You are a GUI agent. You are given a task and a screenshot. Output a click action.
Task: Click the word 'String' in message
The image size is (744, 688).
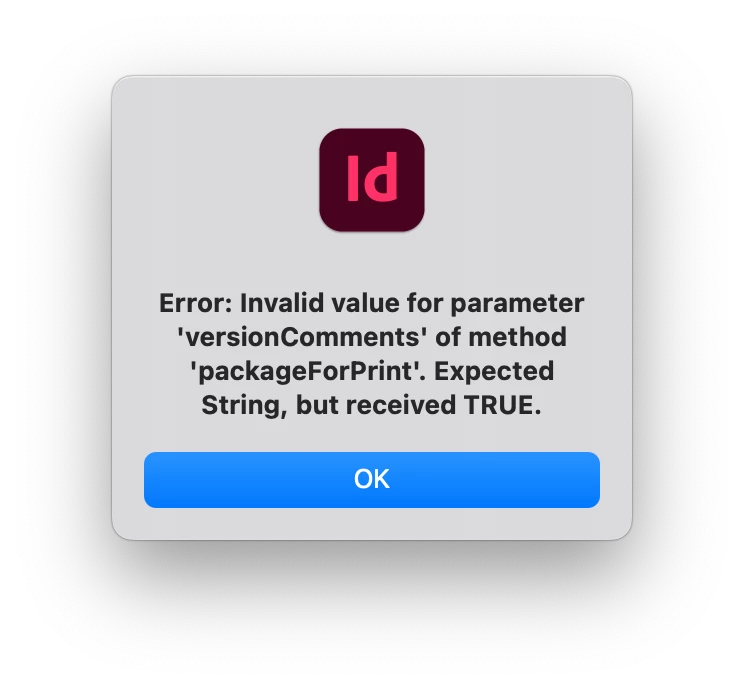tap(244, 406)
